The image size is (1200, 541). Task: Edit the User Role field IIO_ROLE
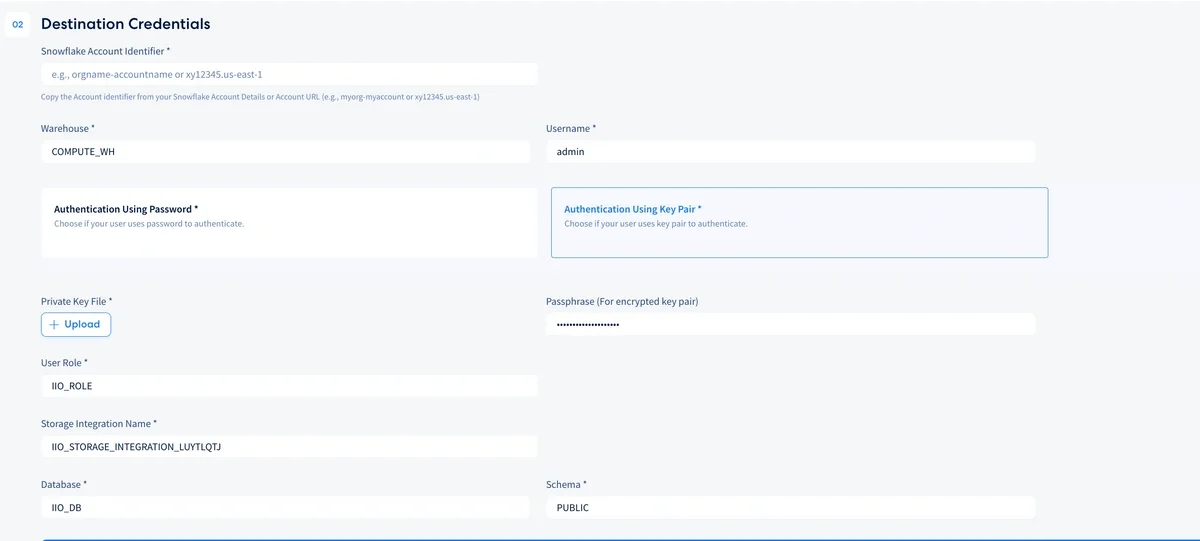point(289,386)
